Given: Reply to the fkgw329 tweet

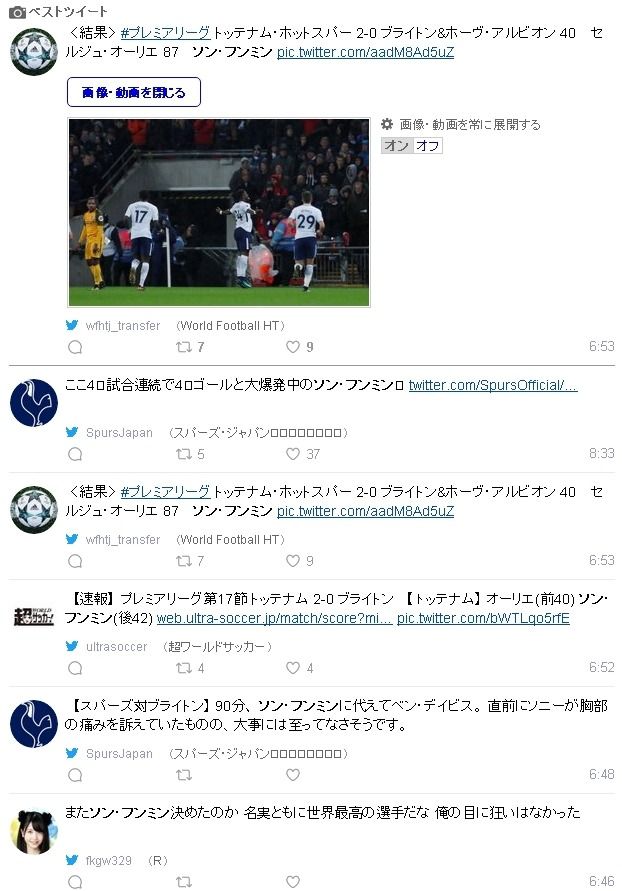Looking at the screenshot, I should tap(75, 881).
